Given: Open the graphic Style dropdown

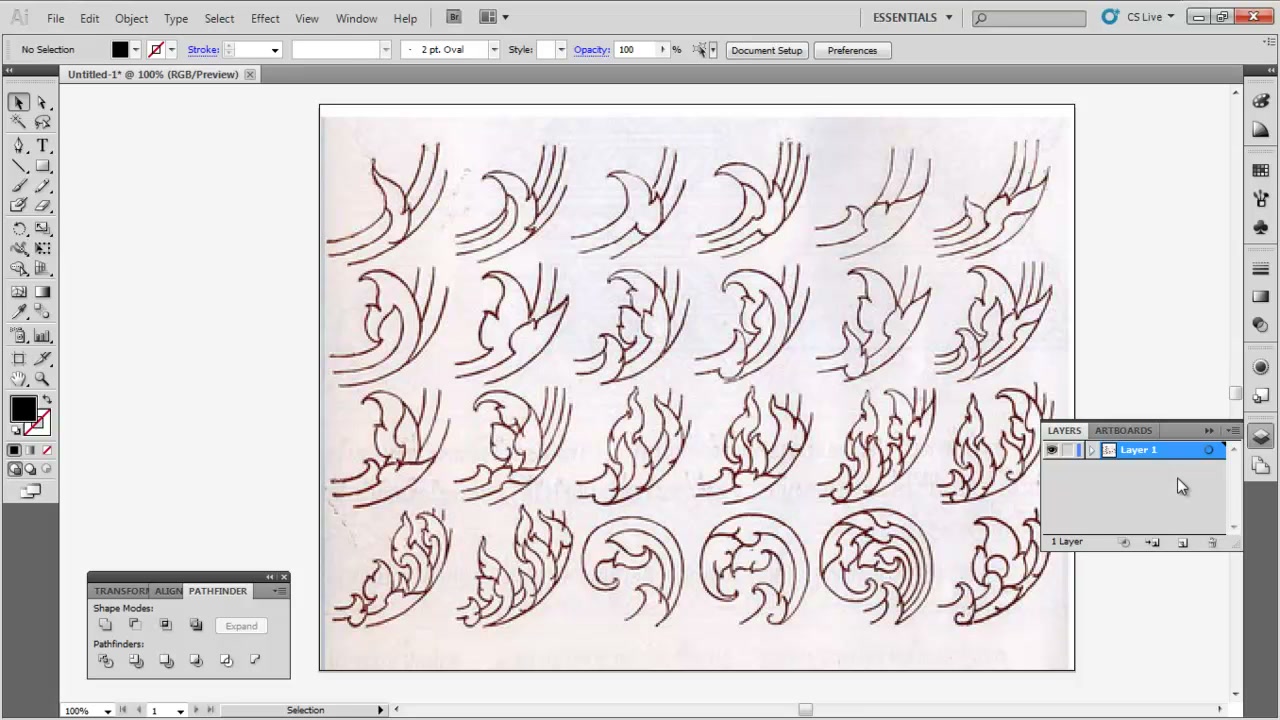Looking at the screenshot, I should point(561,50).
